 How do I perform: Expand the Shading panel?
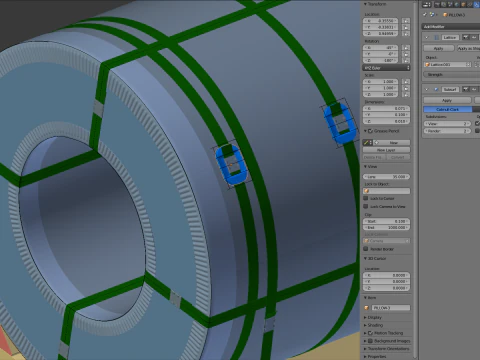point(366,325)
